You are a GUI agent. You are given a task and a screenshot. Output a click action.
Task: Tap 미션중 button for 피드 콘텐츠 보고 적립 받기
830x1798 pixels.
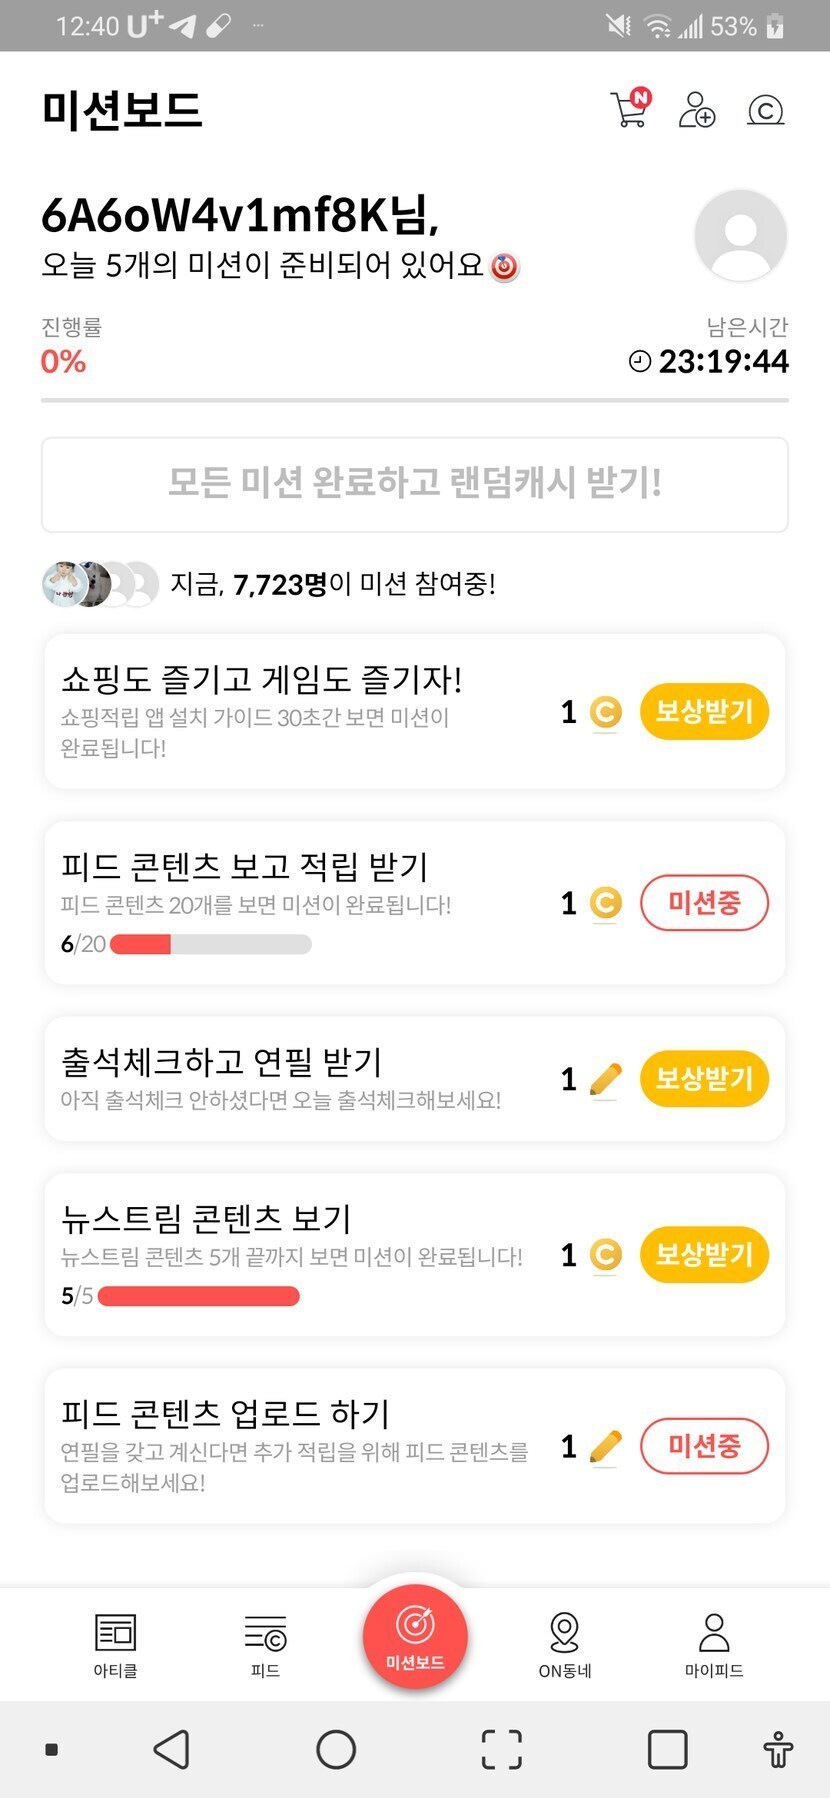pos(704,903)
